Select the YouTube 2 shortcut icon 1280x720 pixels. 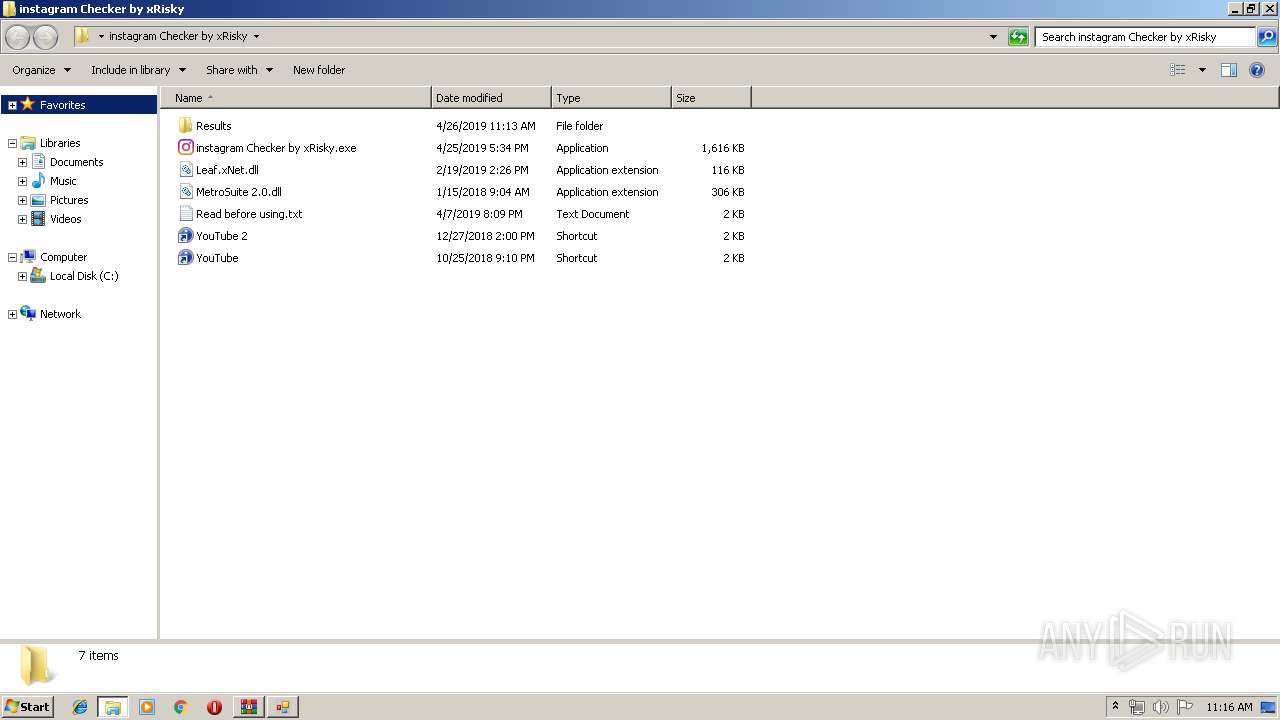coord(185,236)
